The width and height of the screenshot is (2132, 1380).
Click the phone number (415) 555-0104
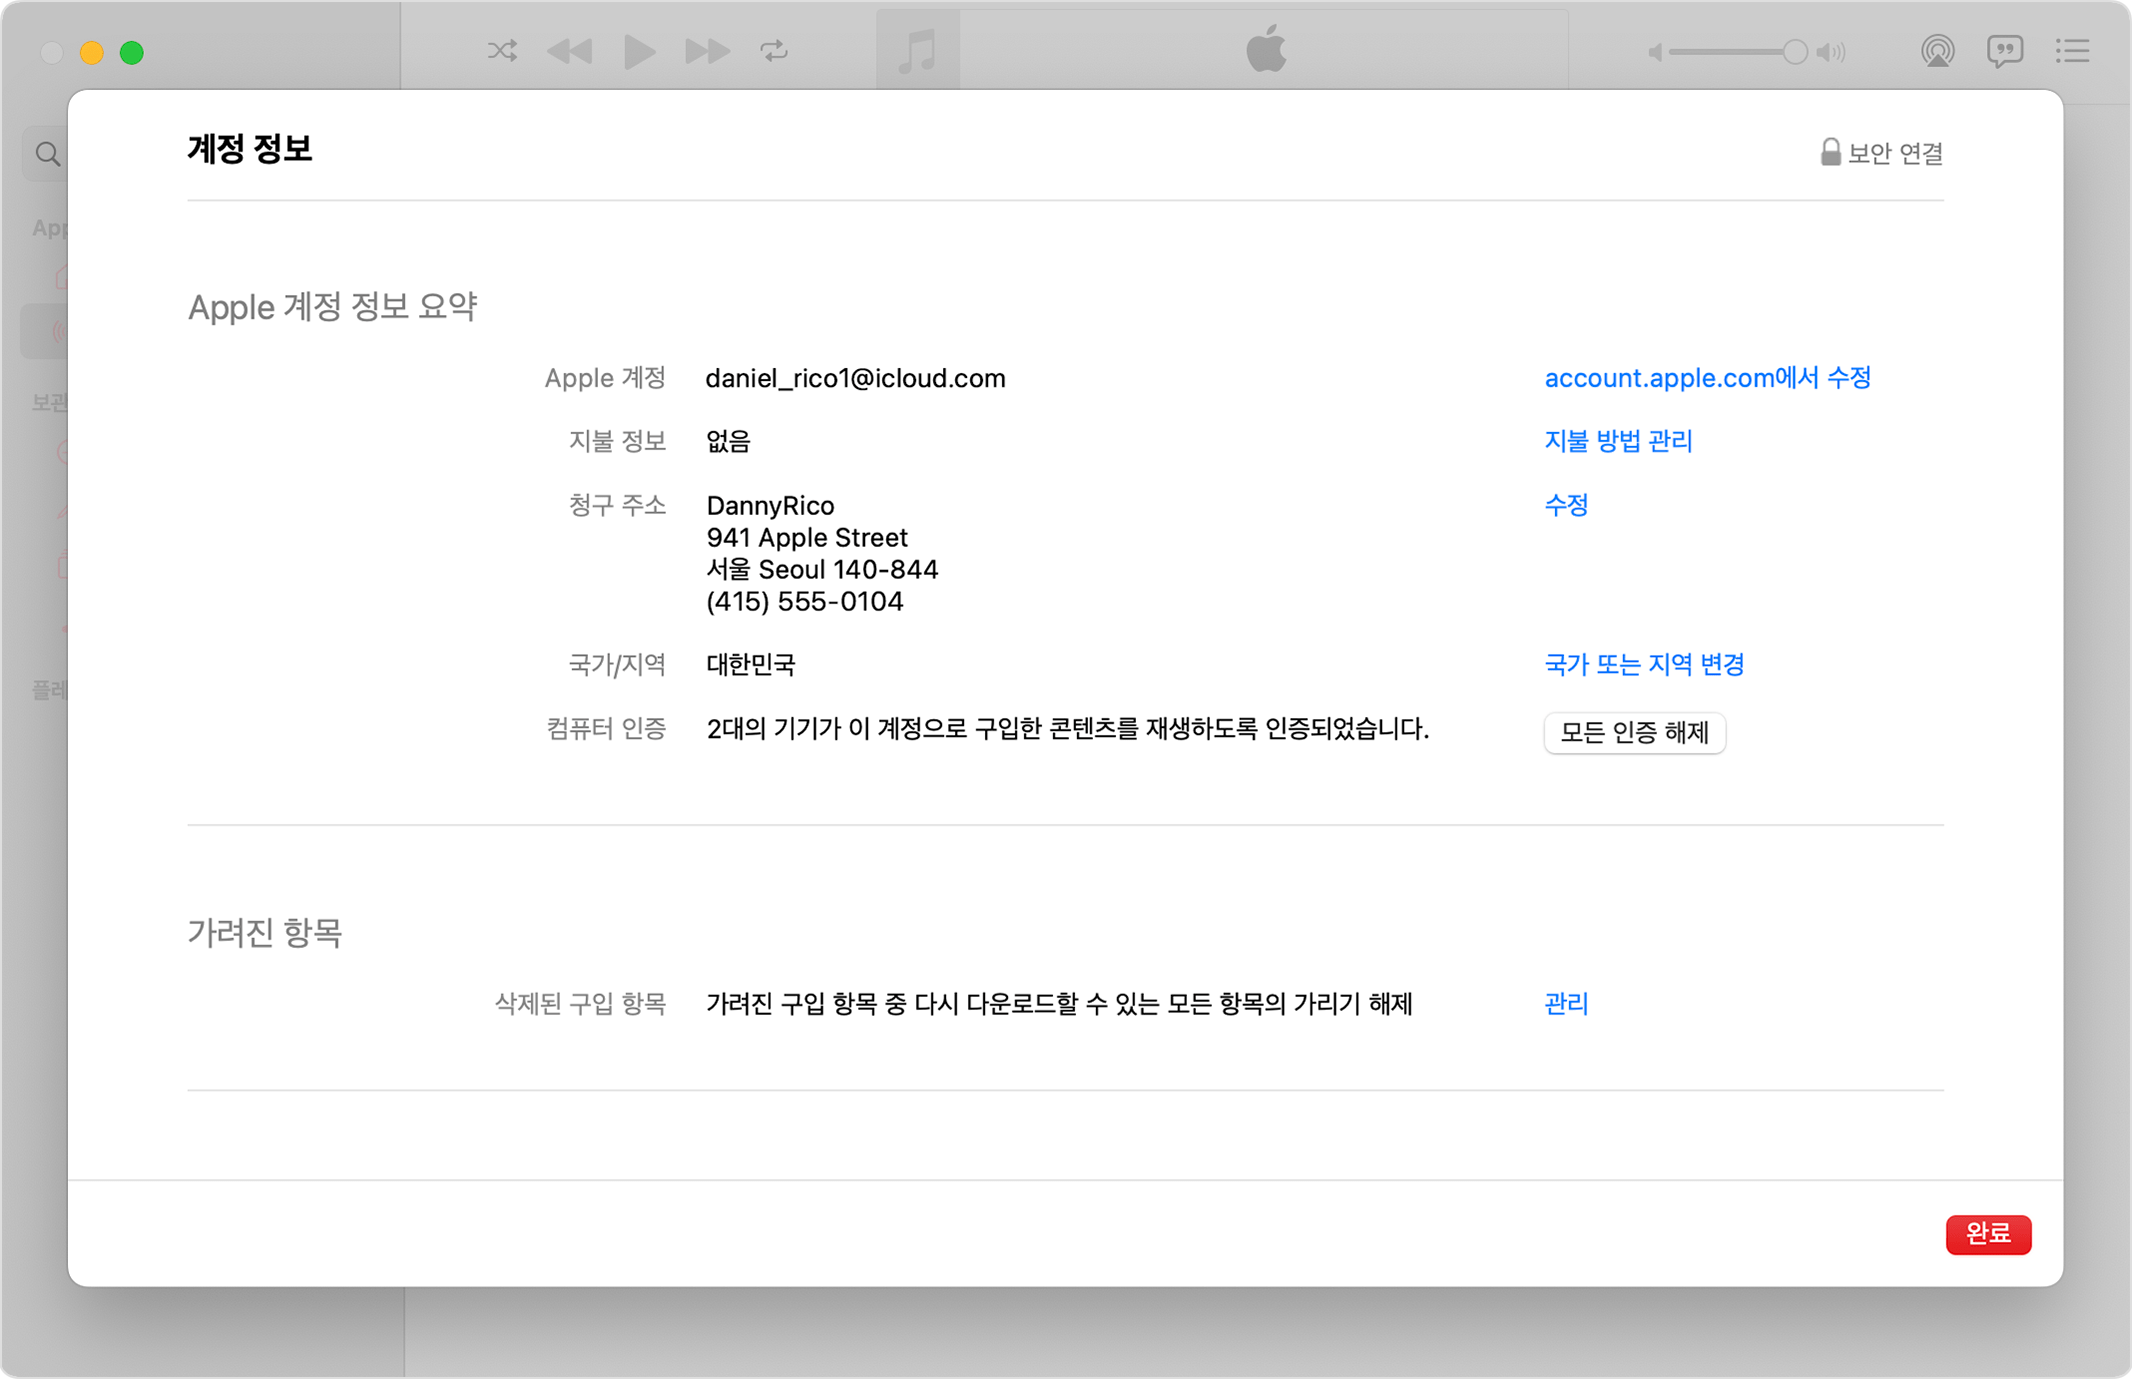[x=805, y=602]
